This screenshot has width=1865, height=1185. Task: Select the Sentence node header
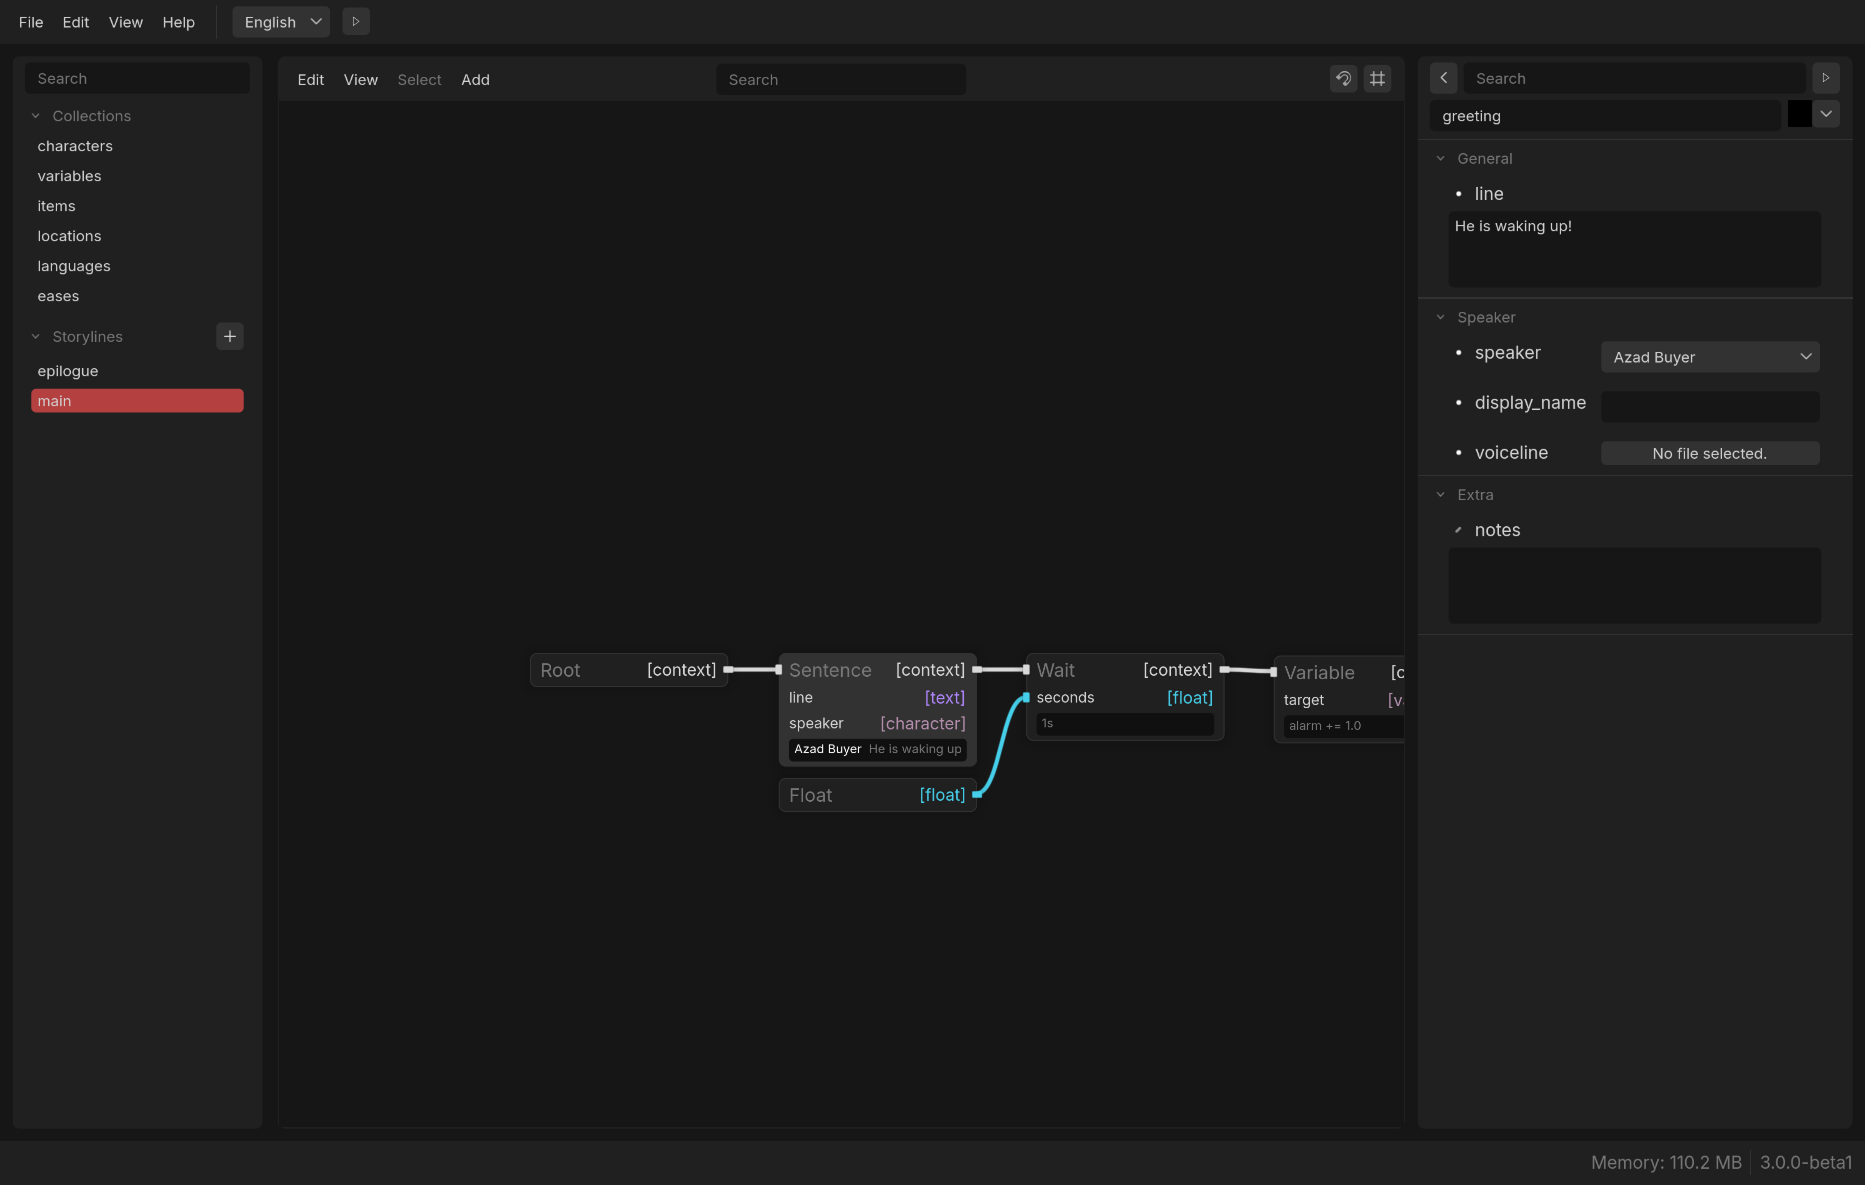click(877, 670)
